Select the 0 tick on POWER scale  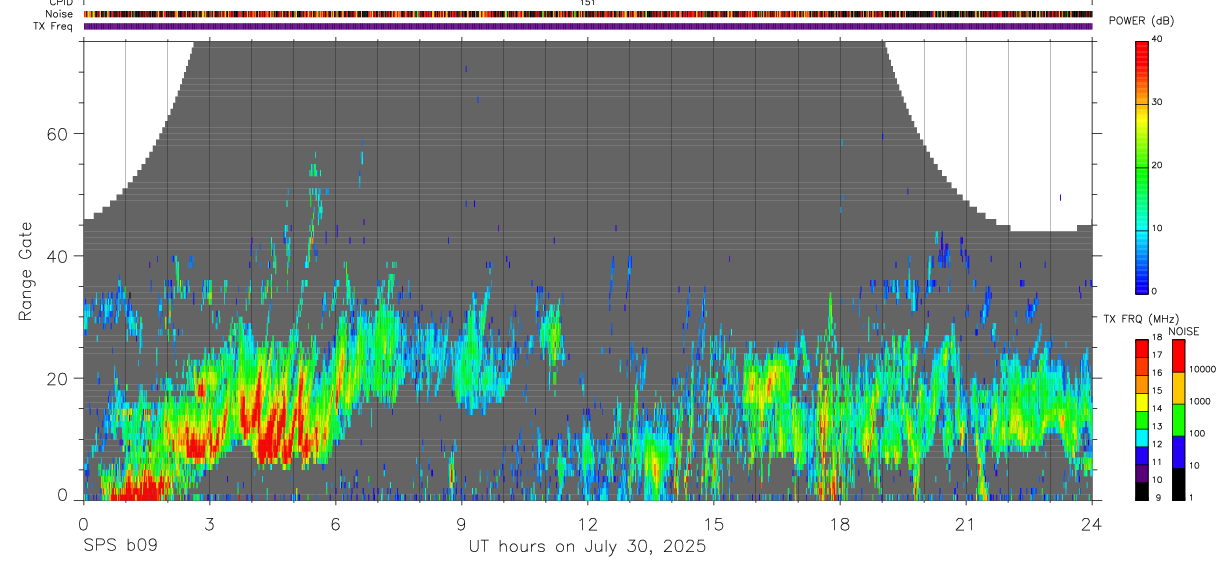[1154, 291]
